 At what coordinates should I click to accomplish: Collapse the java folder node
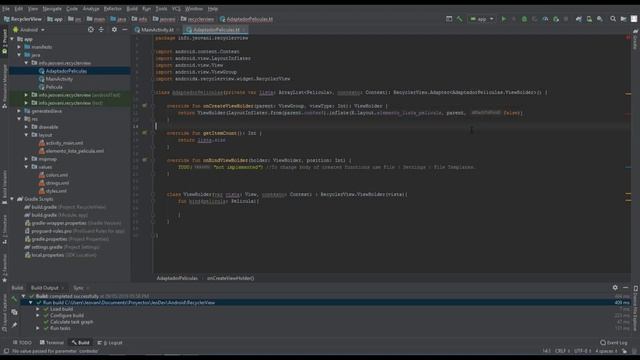[19, 55]
